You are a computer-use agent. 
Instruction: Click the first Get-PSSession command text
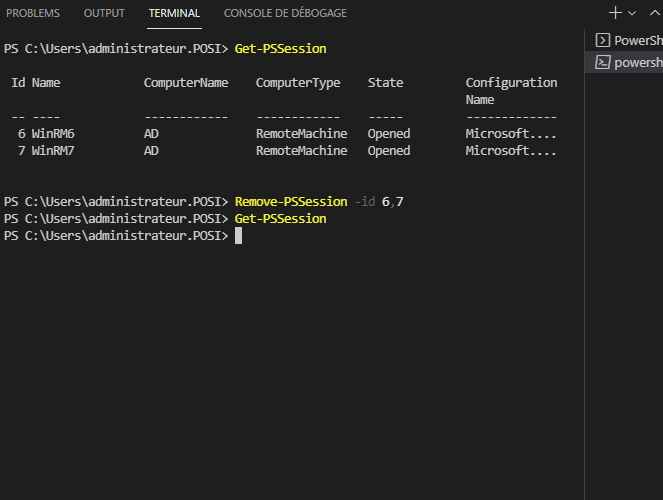(x=280, y=49)
